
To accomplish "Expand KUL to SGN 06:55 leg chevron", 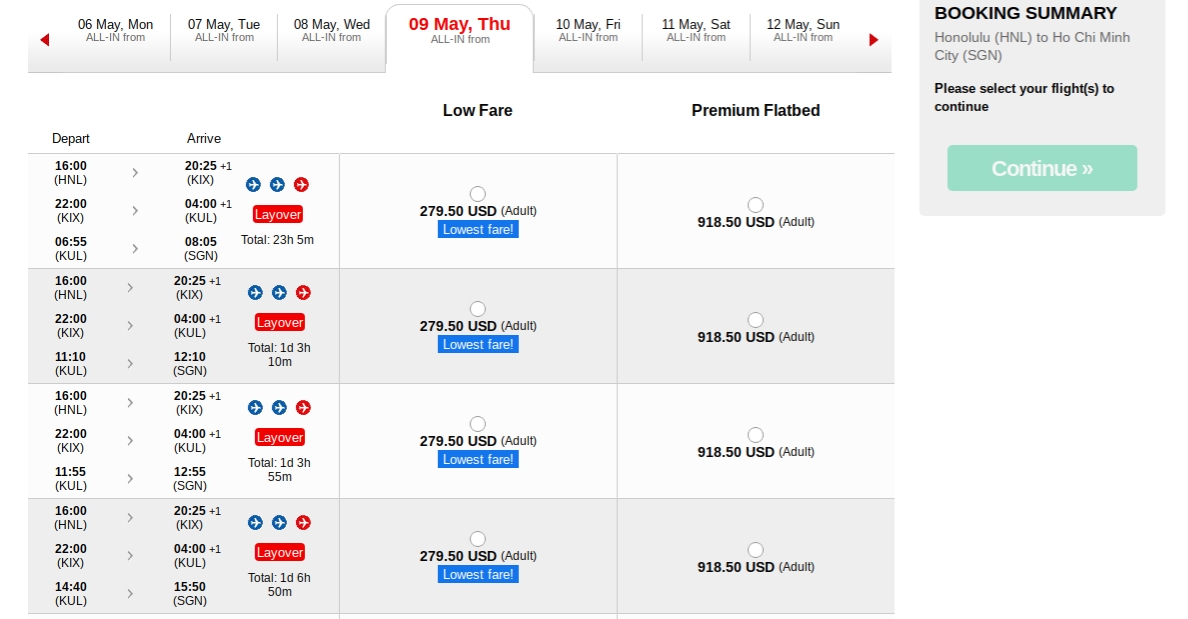I will click(135, 249).
